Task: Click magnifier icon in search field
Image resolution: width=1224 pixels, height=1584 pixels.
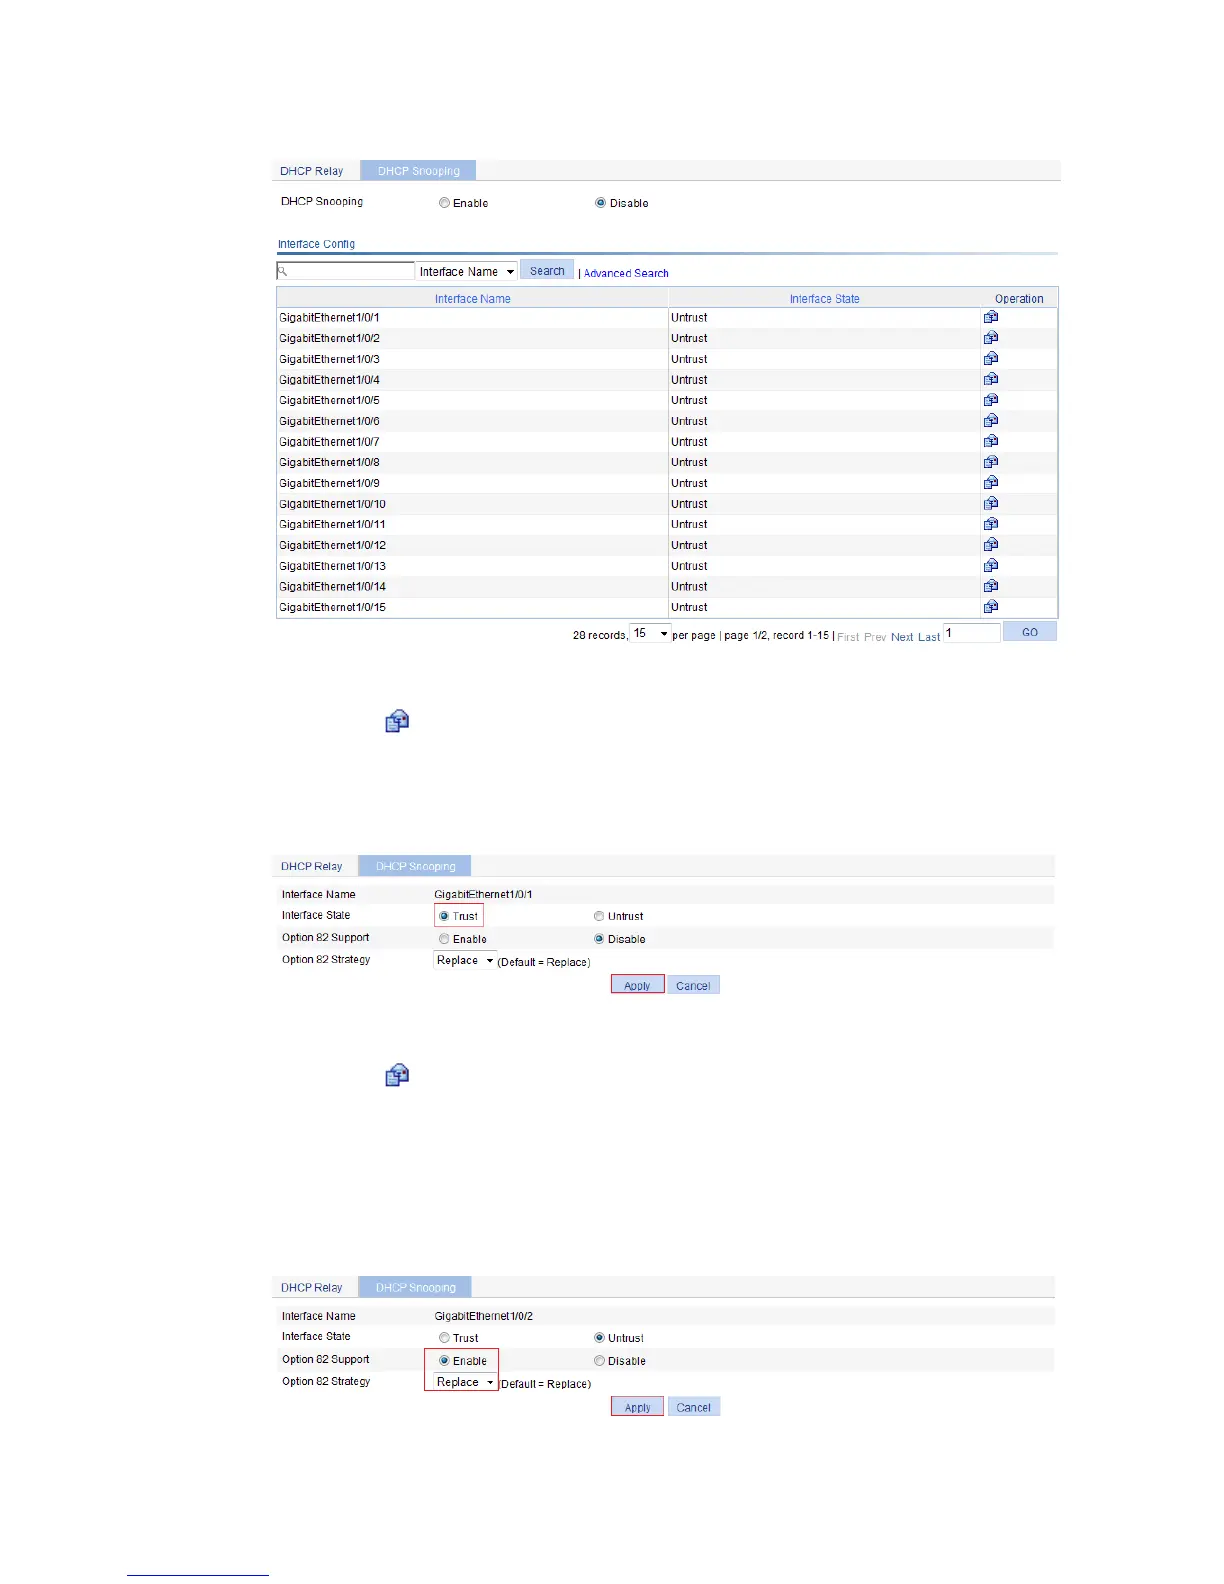Action: point(283,271)
